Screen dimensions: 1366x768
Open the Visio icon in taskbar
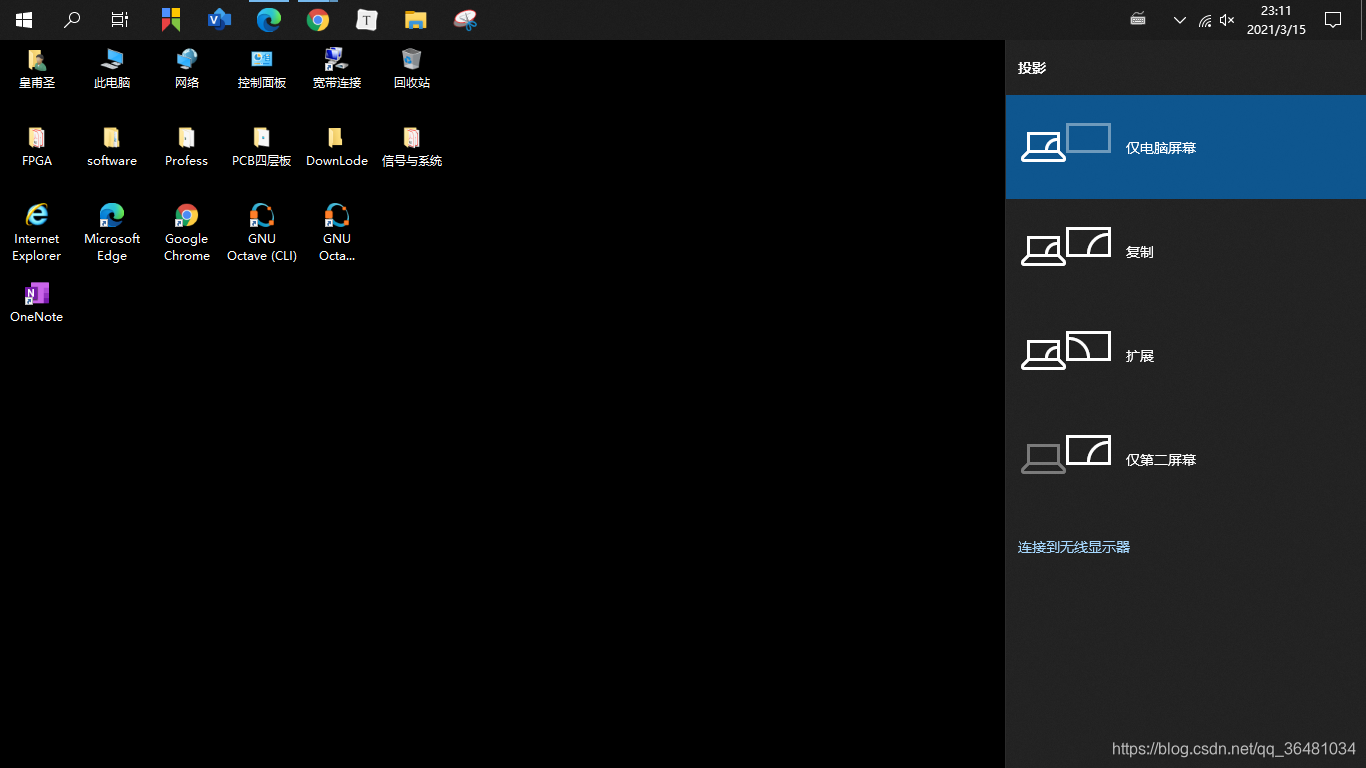tap(219, 19)
